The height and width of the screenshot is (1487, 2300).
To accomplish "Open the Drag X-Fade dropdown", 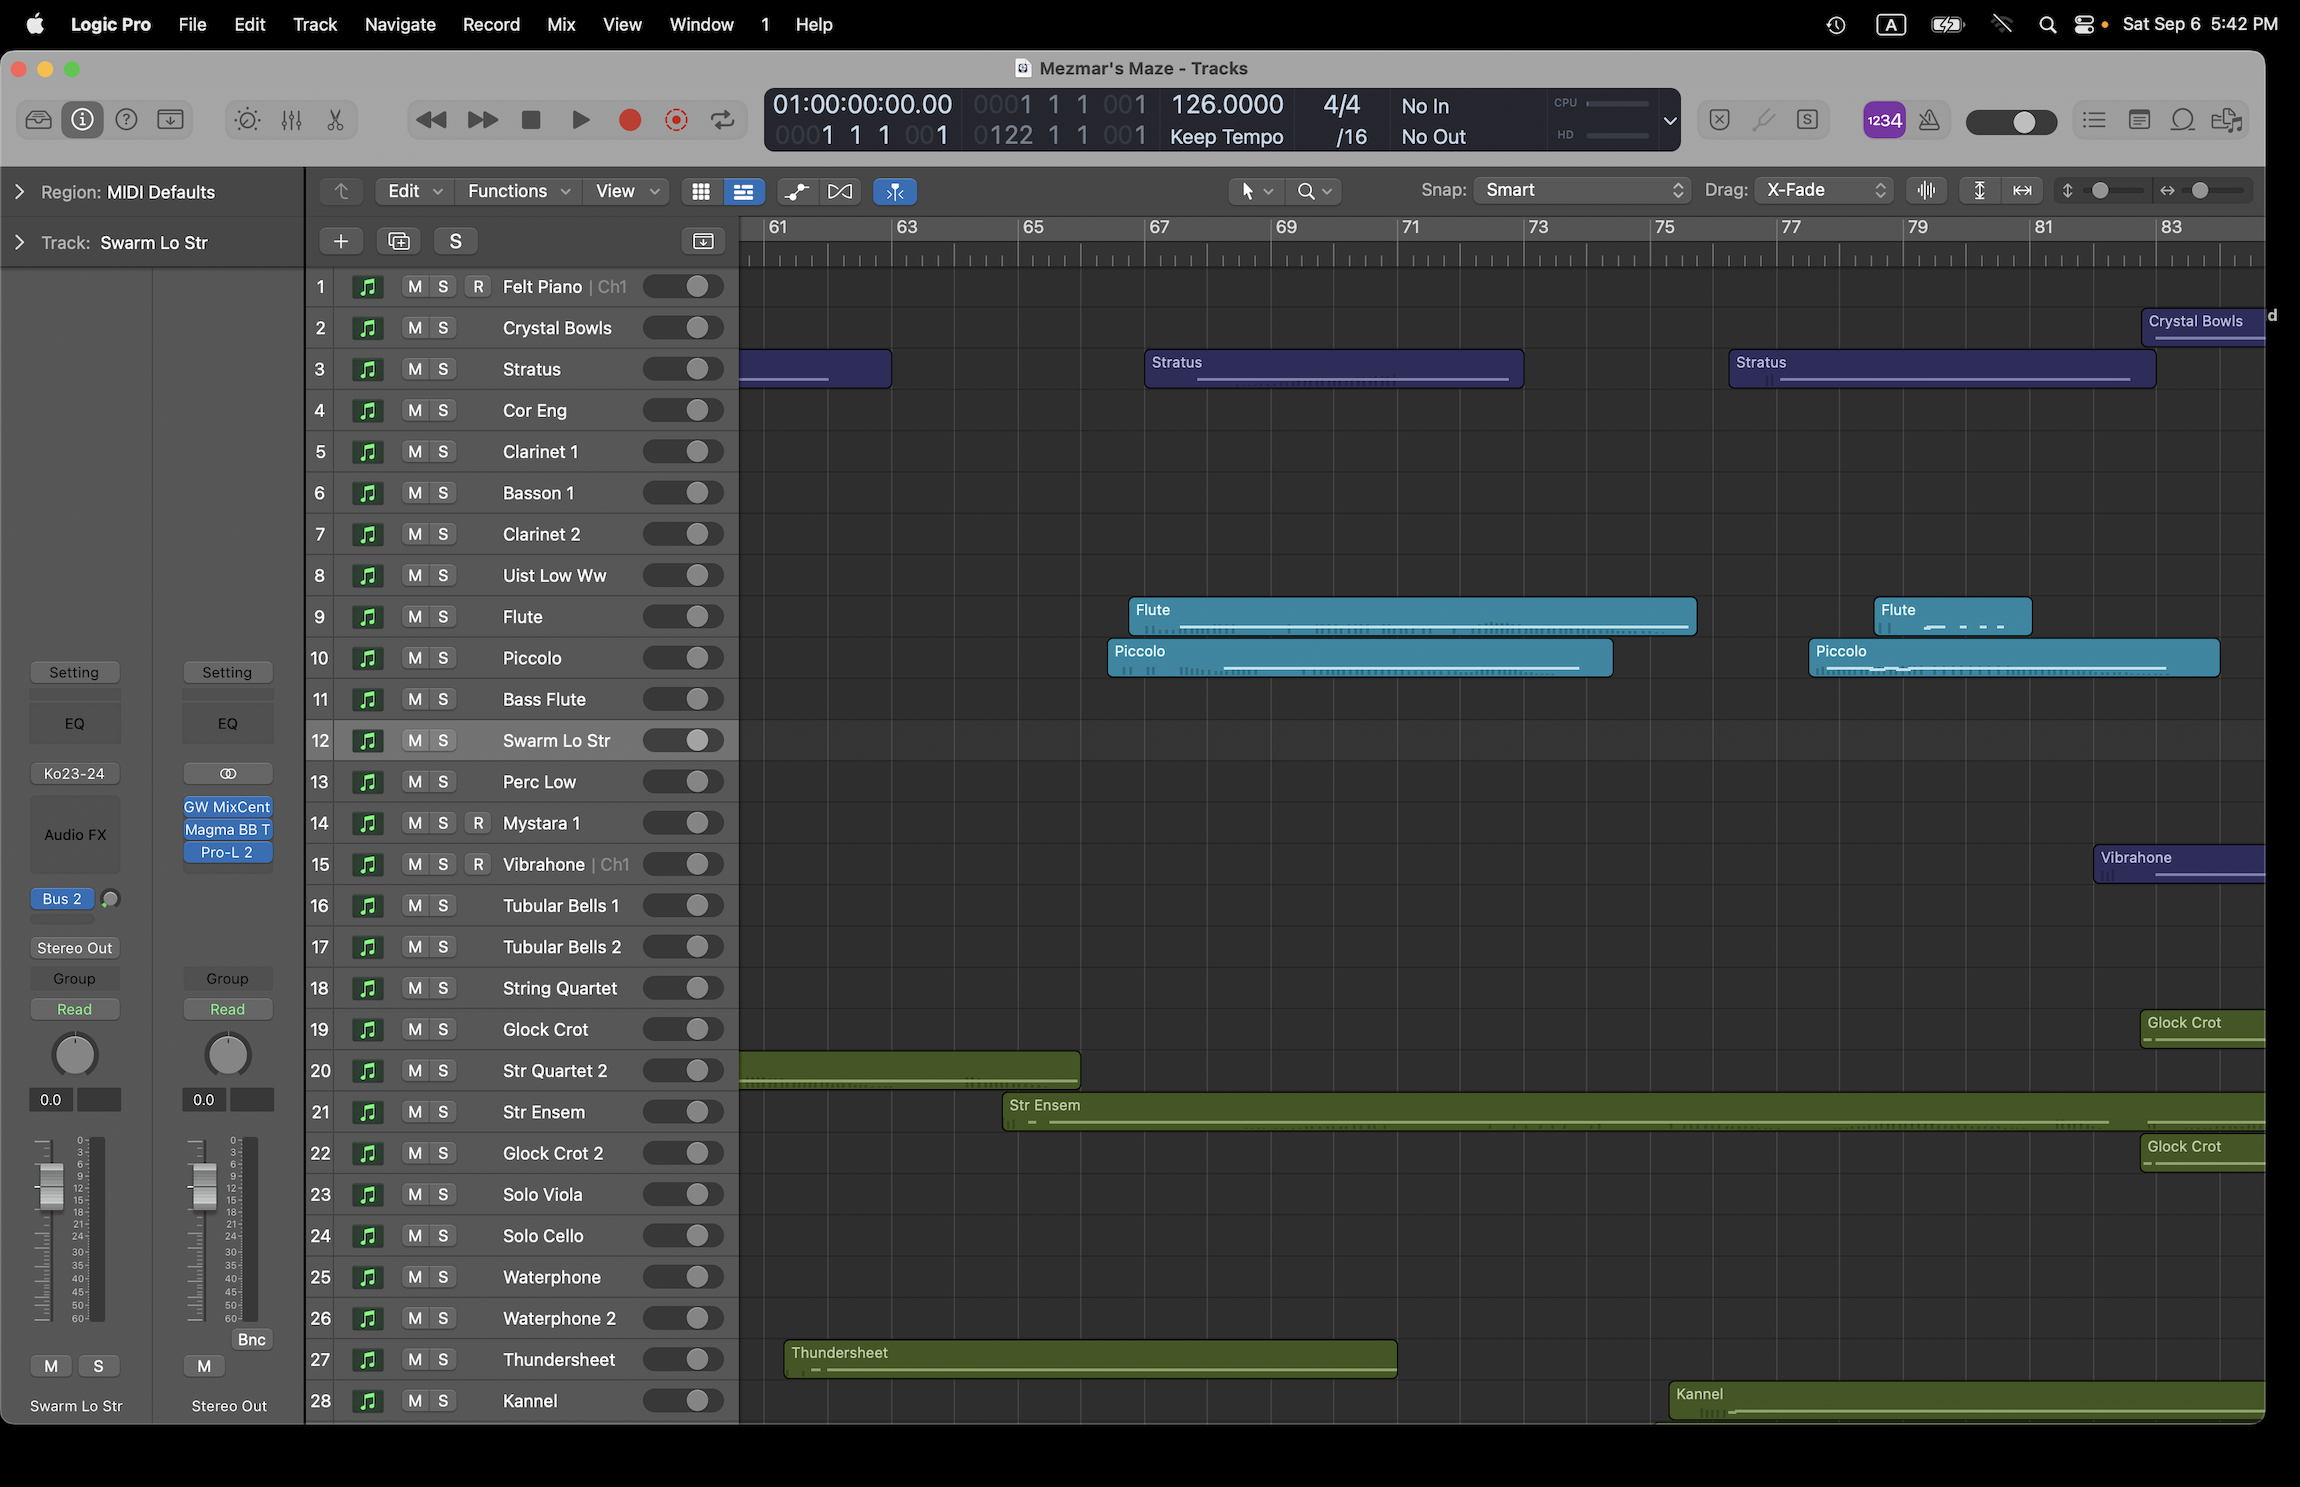I will tap(1823, 190).
